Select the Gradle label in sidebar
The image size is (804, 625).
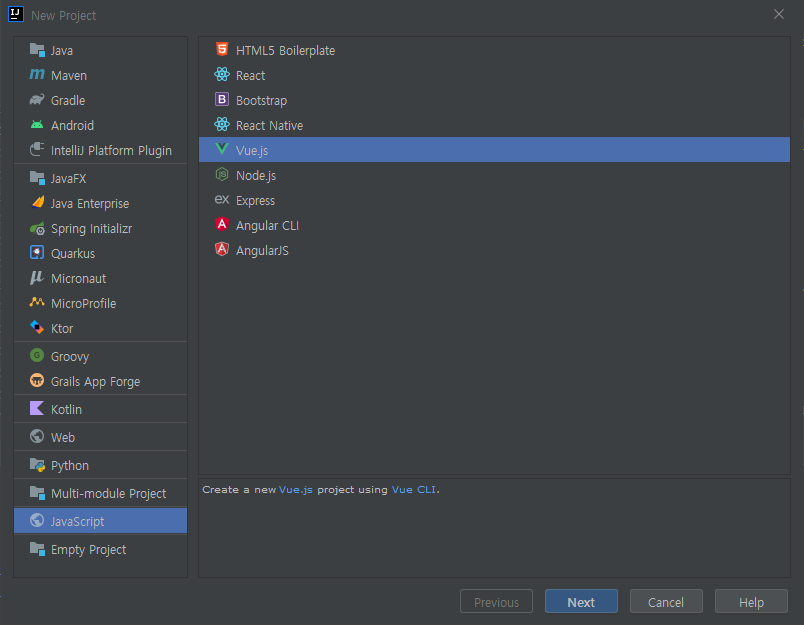pyautogui.click(x=68, y=100)
